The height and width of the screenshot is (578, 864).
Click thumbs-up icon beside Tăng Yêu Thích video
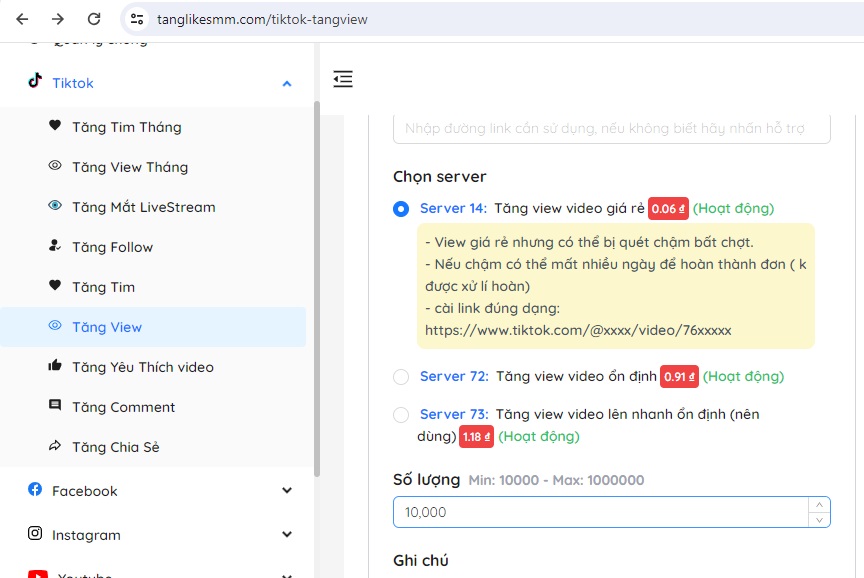pos(55,365)
